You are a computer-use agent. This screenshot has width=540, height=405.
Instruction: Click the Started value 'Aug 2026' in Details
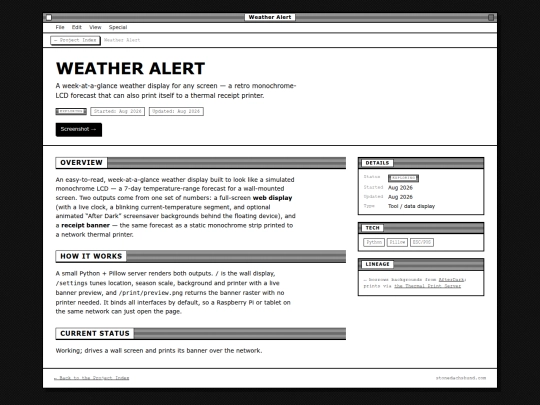pos(400,188)
